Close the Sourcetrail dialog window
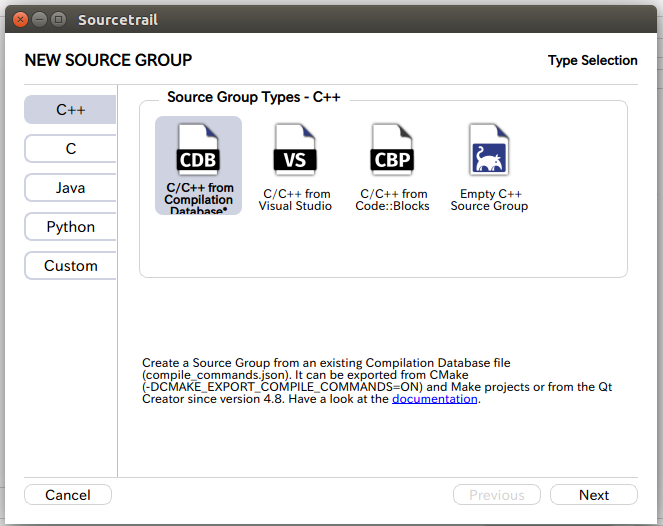The height and width of the screenshot is (526, 663). (x=20, y=19)
